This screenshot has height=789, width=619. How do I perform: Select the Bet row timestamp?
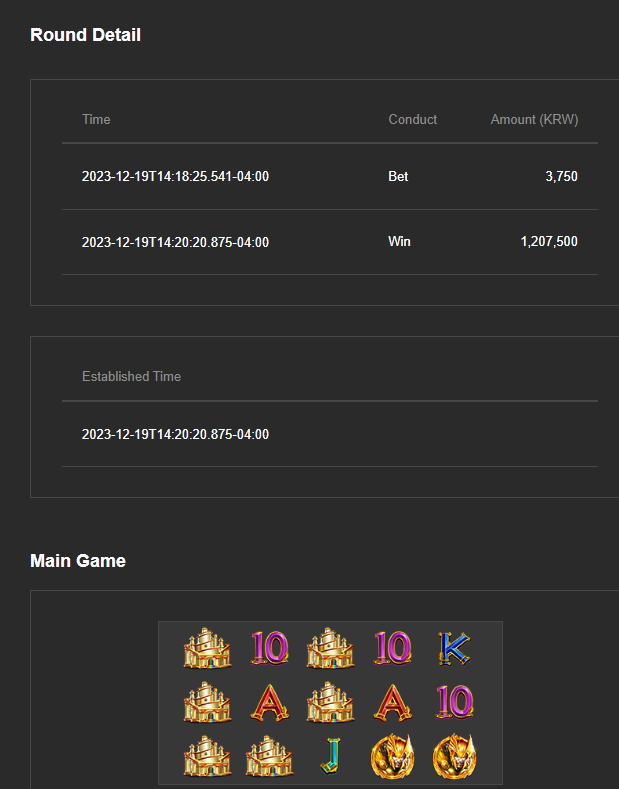175,176
